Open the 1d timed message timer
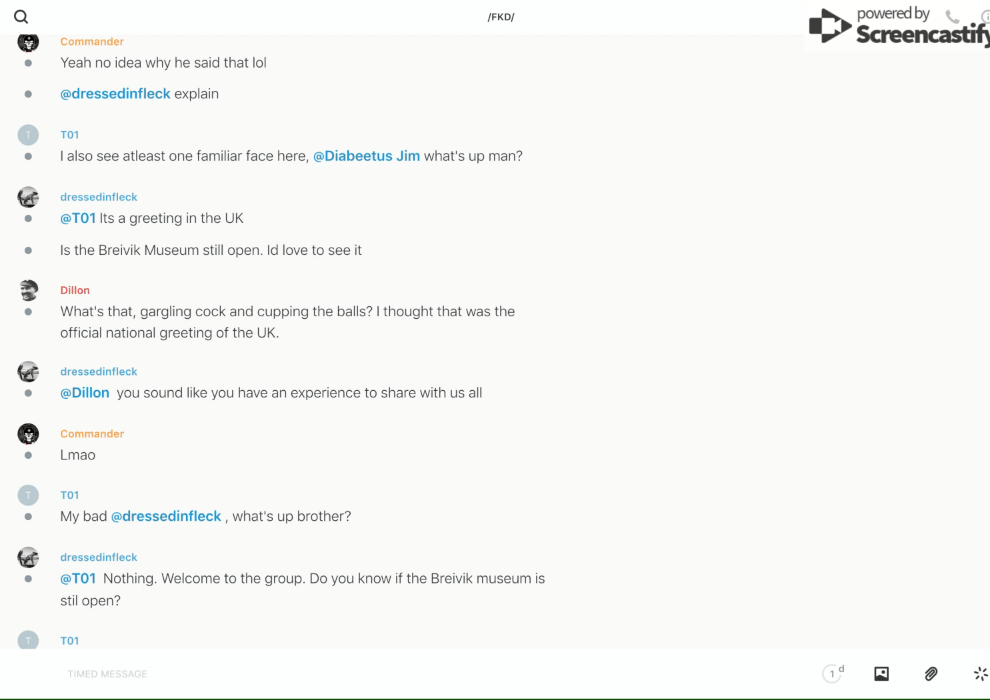The height and width of the screenshot is (700, 990). [832, 674]
